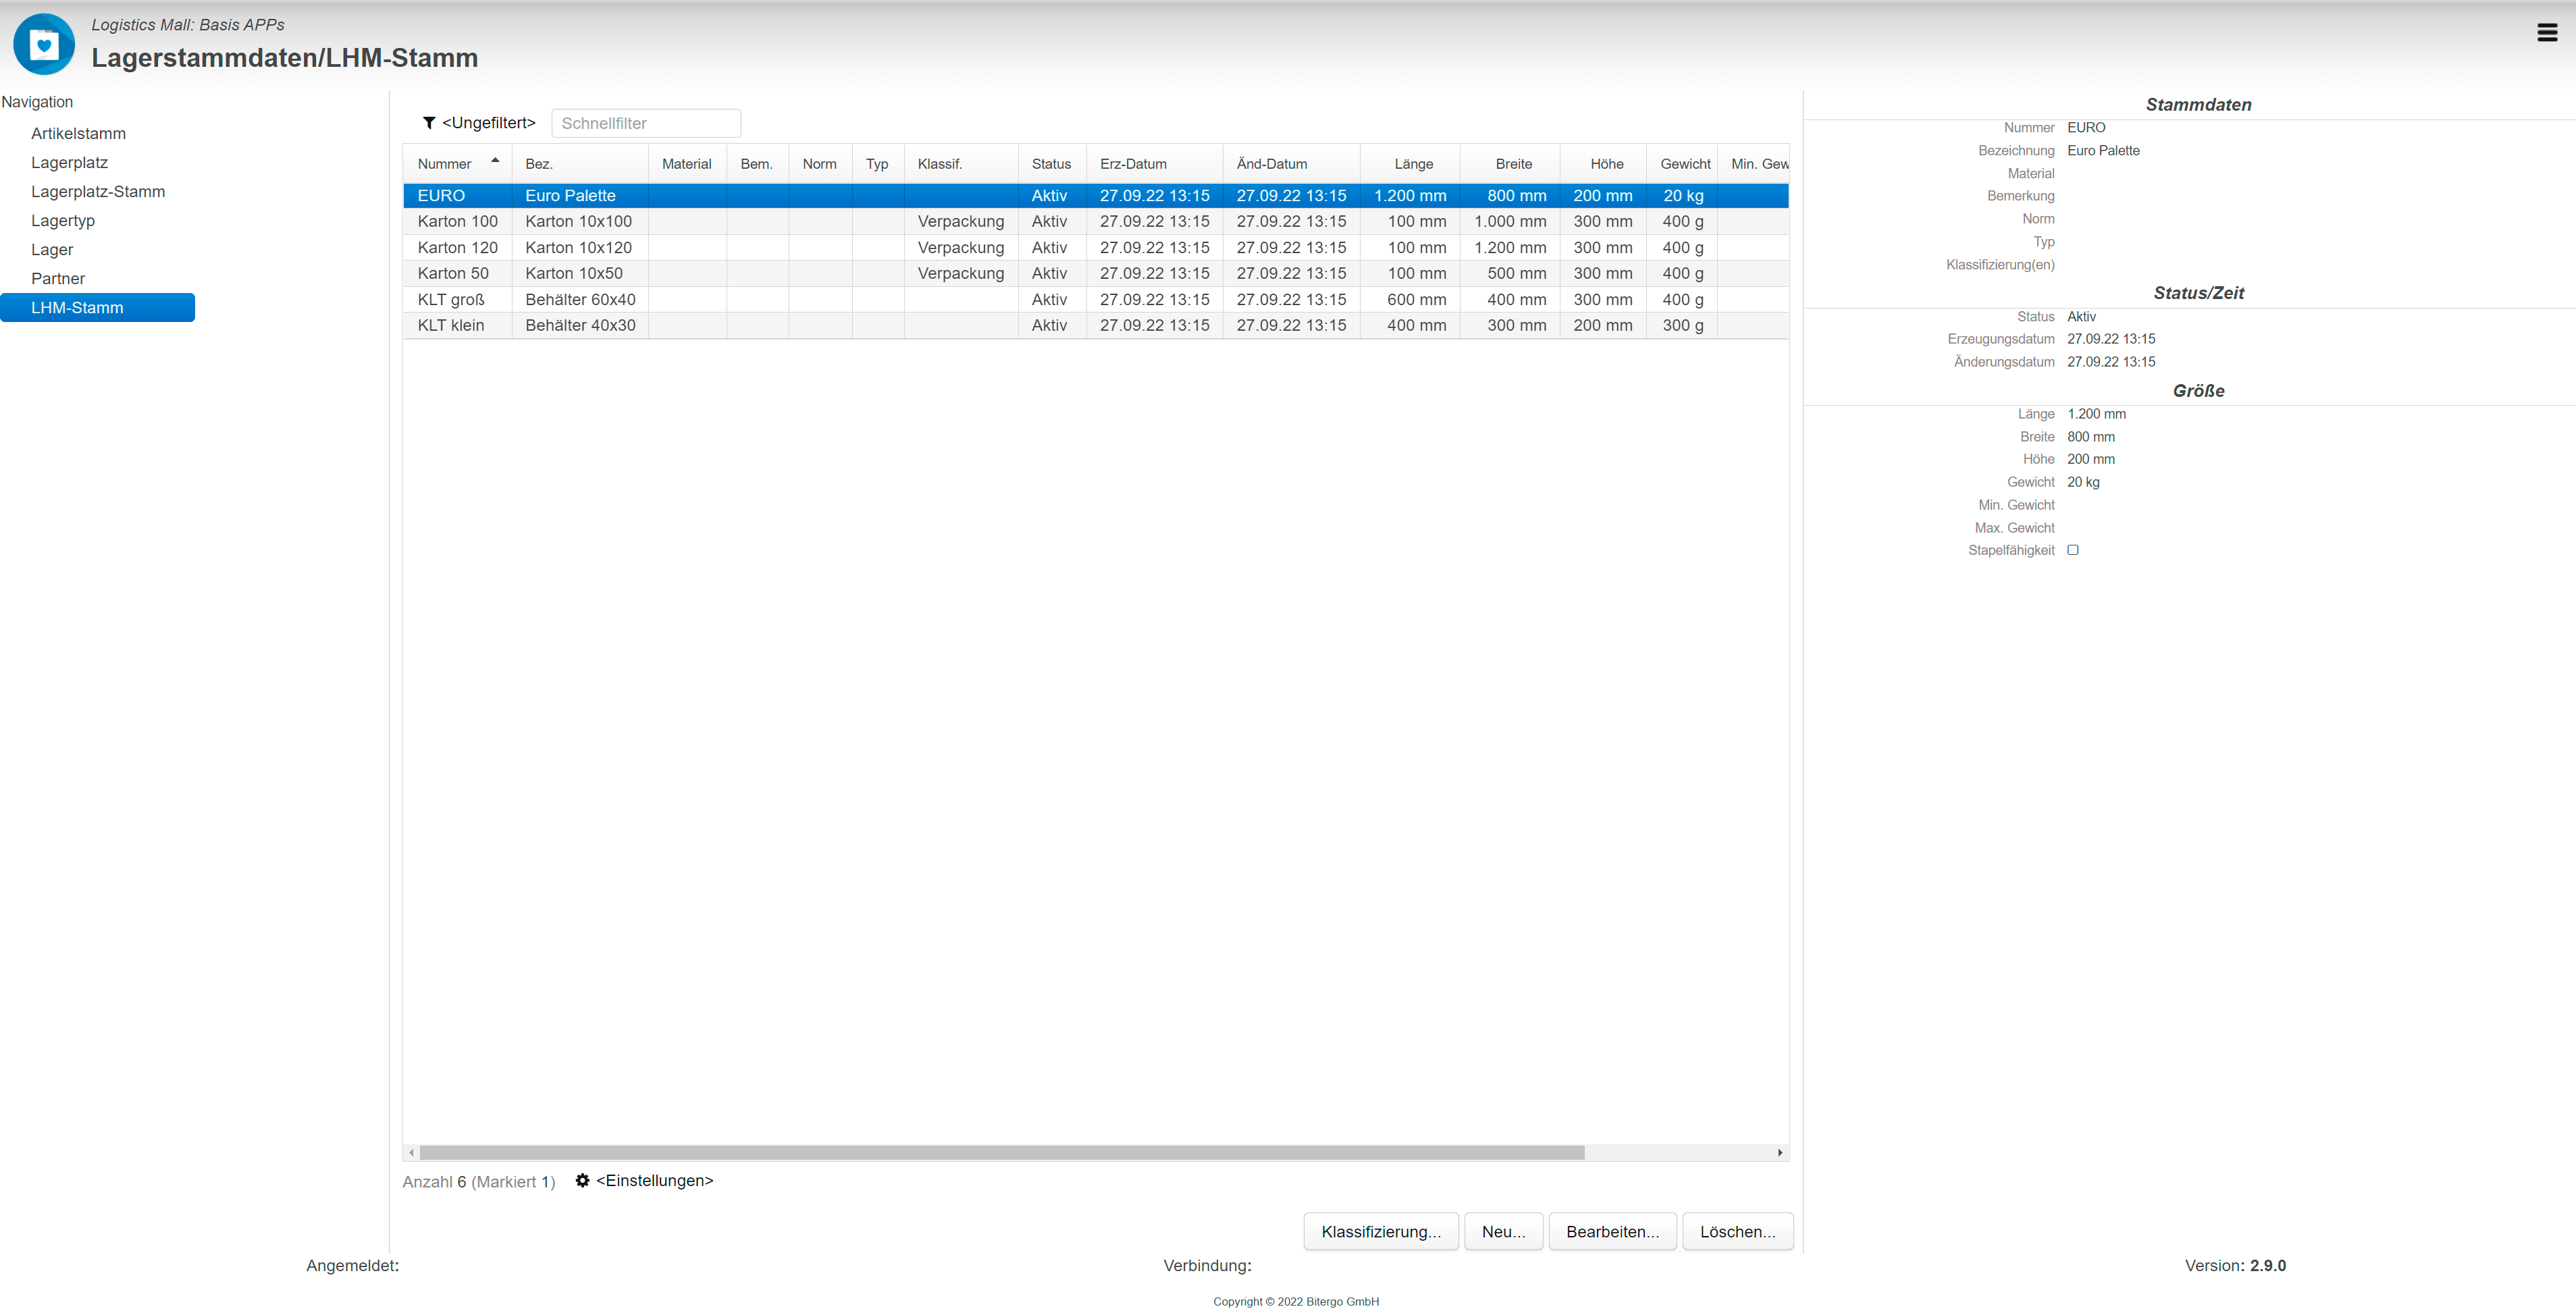Click the Bearbeiten... button

tap(1612, 1231)
